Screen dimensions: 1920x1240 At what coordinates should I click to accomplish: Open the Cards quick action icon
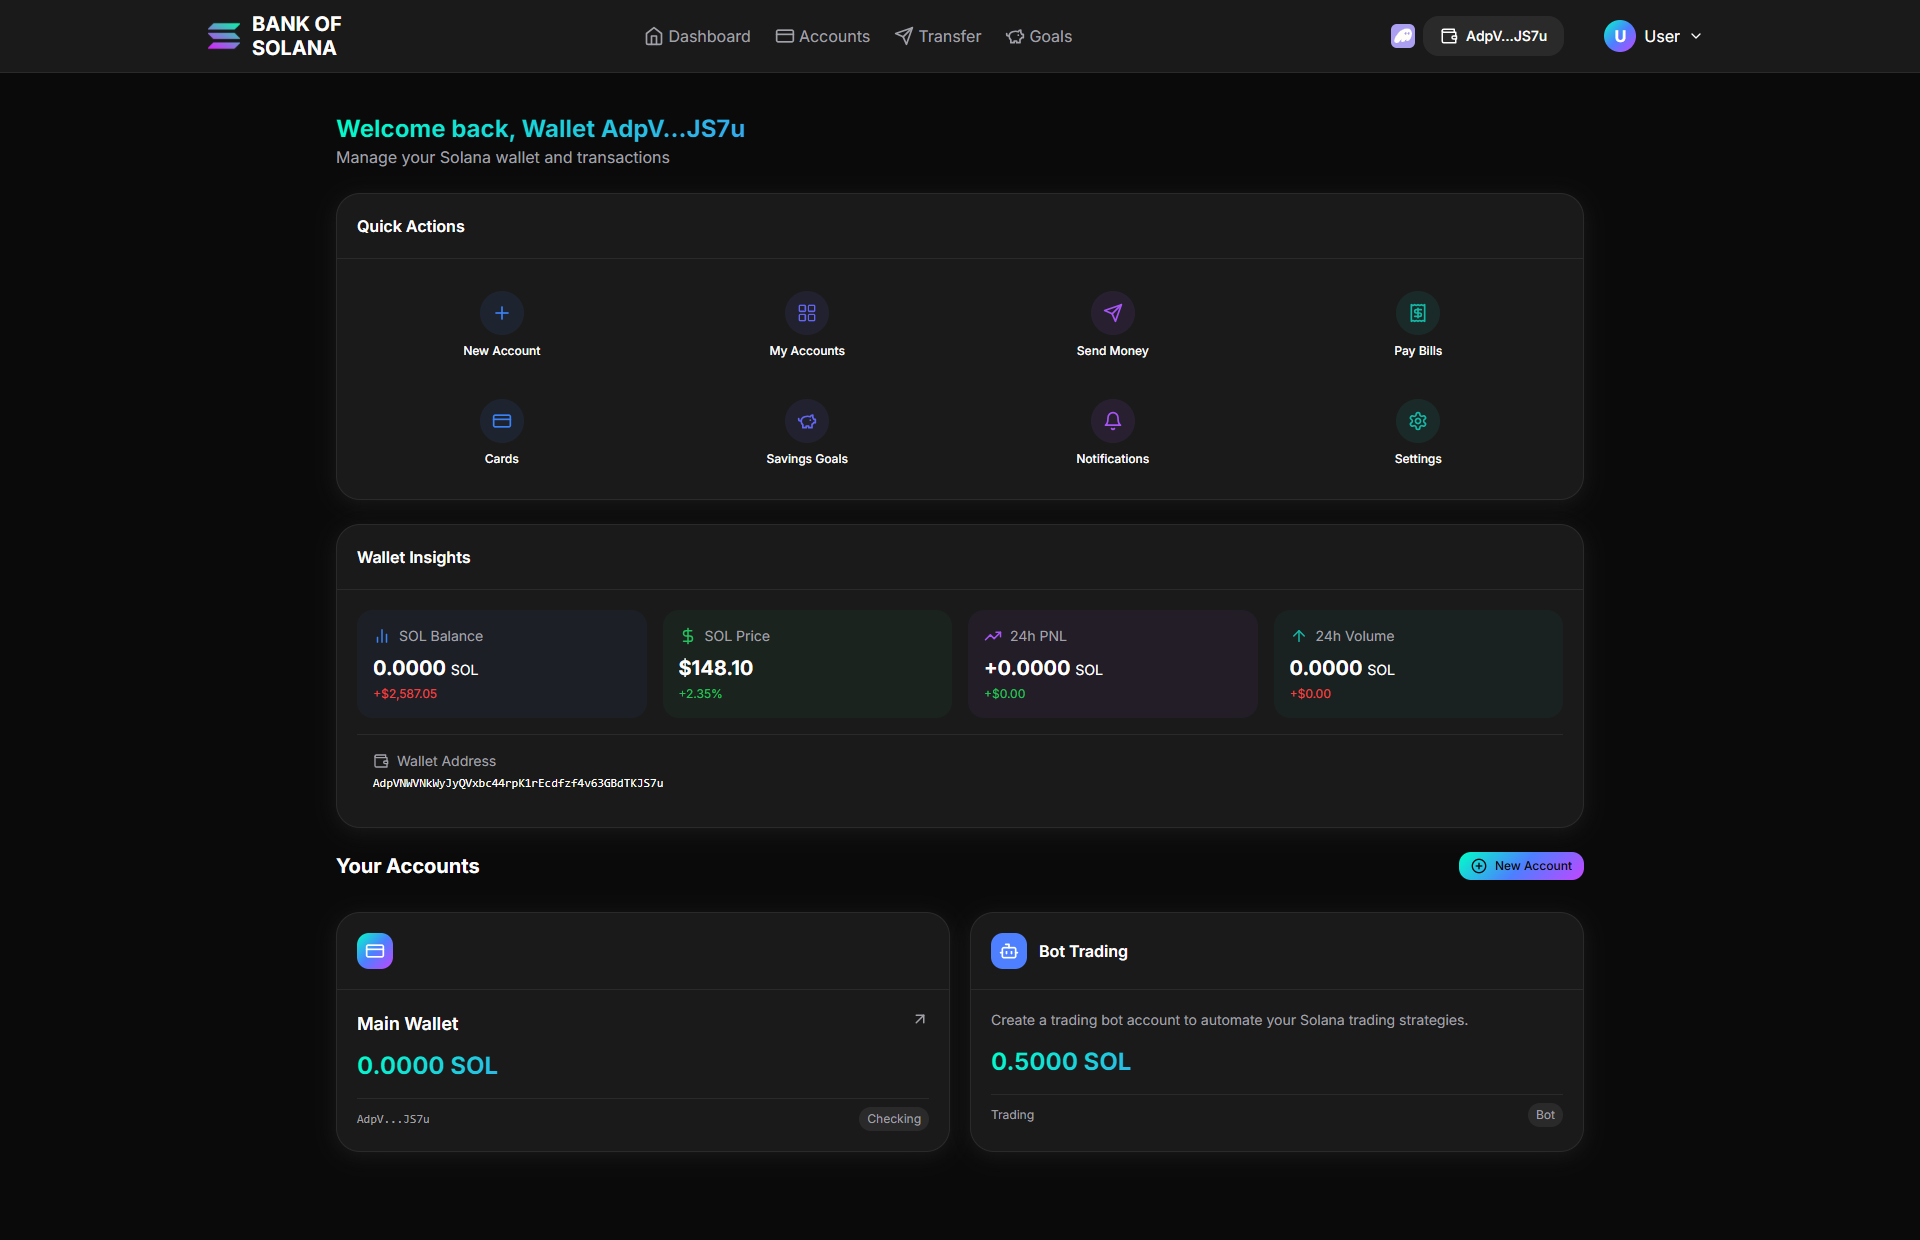pyautogui.click(x=501, y=421)
